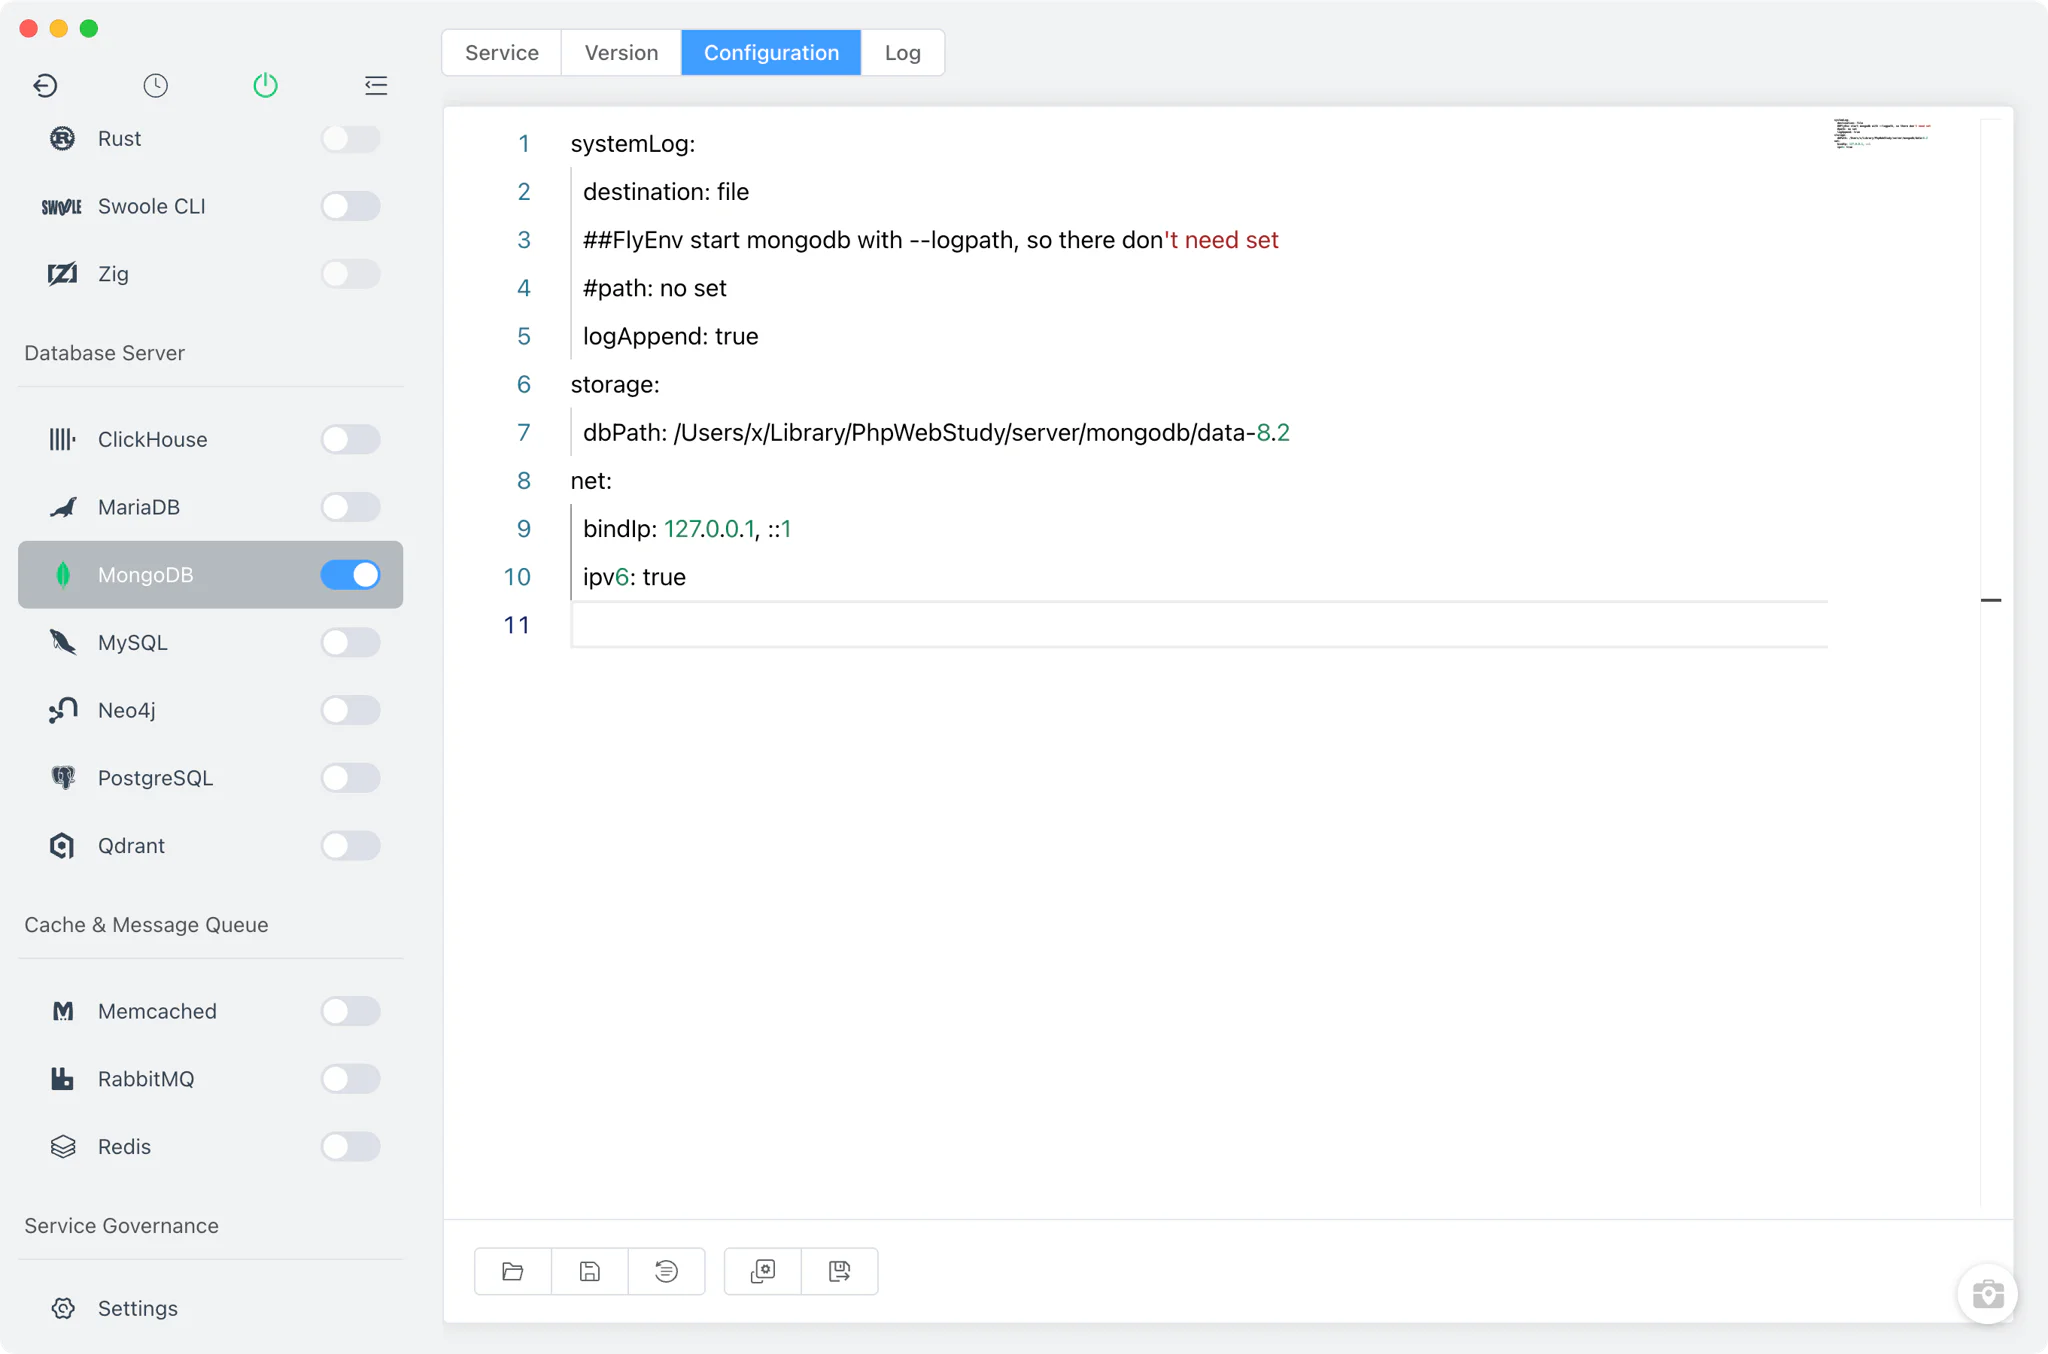The image size is (2048, 1354).
Task: Open the history clock icon
Action: coord(155,85)
